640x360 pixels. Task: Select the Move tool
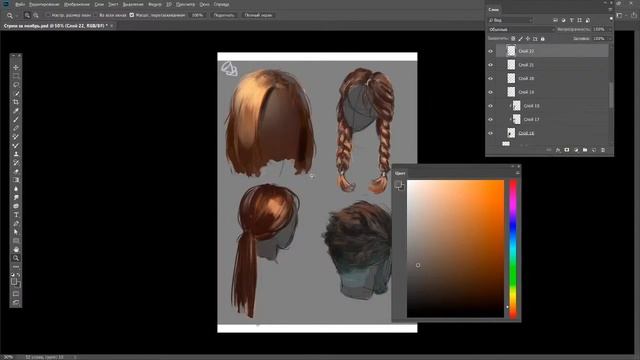(16, 67)
